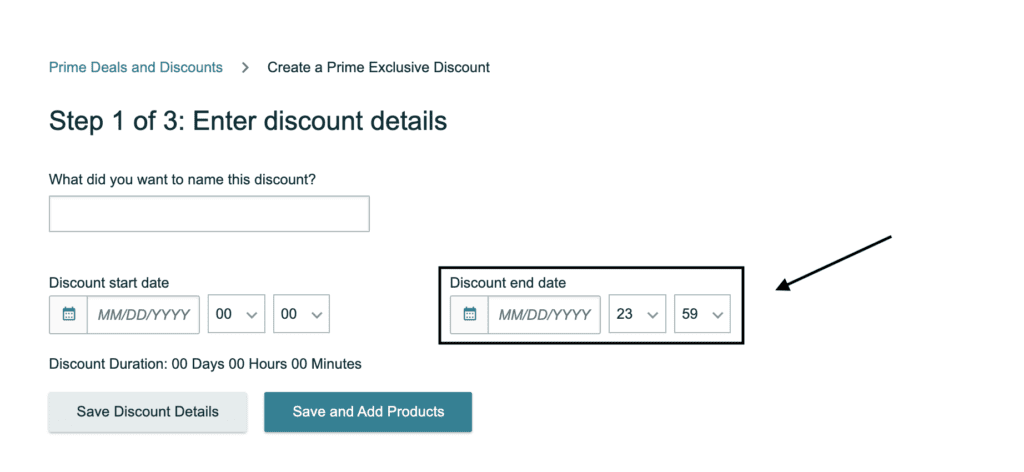Expand the start date hour dropdown

tap(236, 314)
